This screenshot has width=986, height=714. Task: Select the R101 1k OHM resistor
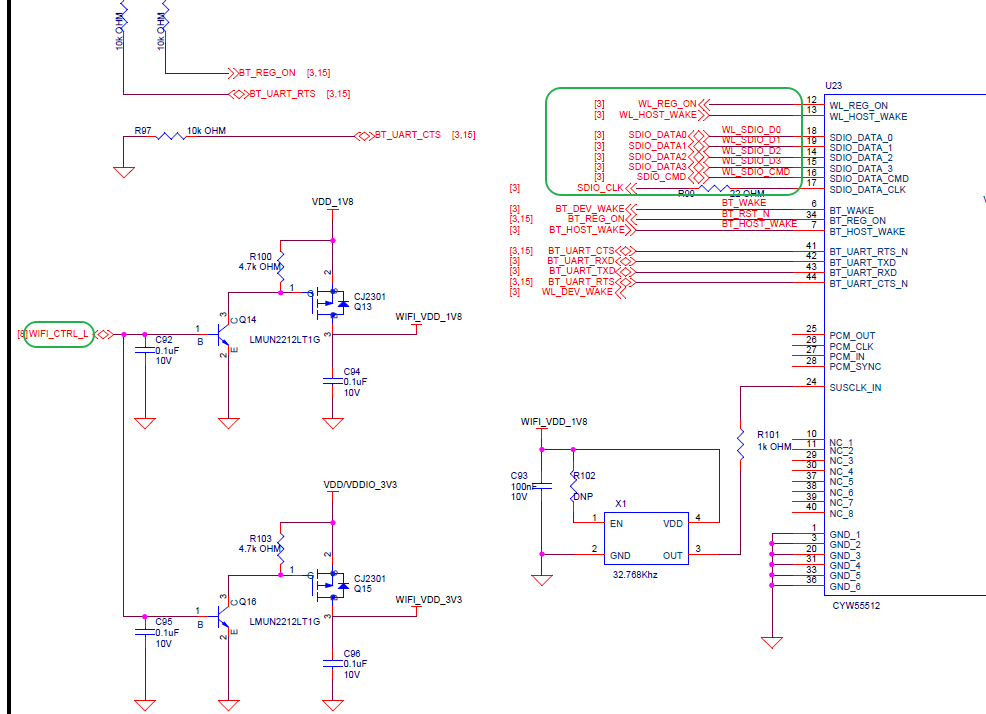click(x=739, y=443)
